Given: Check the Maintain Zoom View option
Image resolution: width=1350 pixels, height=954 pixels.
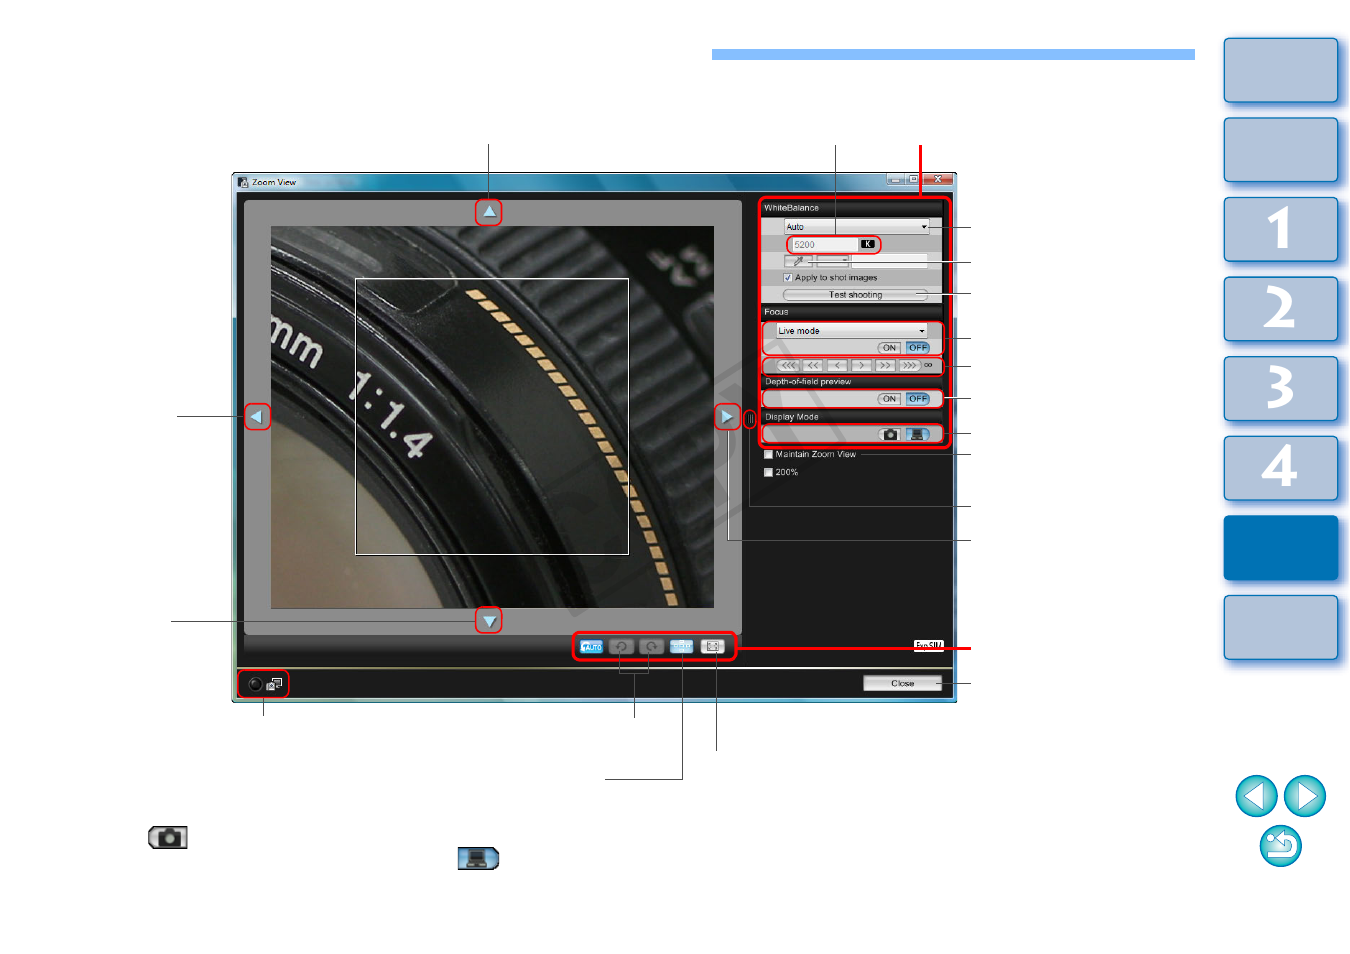Looking at the screenshot, I should pyautogui.click(x=769, y=455).
